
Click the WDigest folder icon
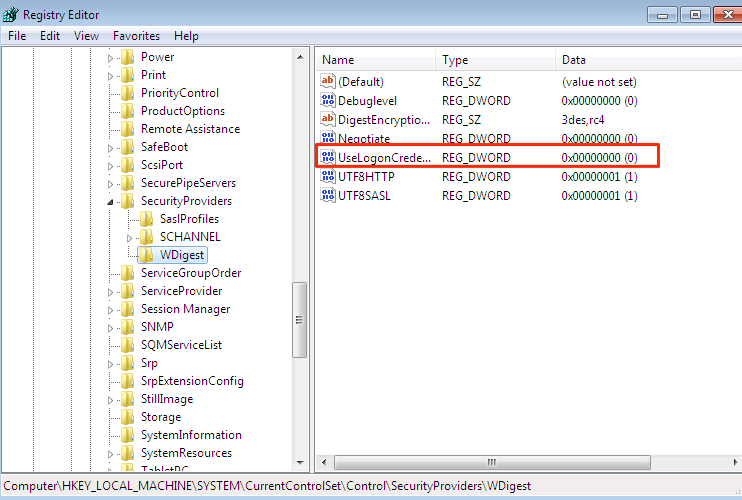(x=146, y=255)
